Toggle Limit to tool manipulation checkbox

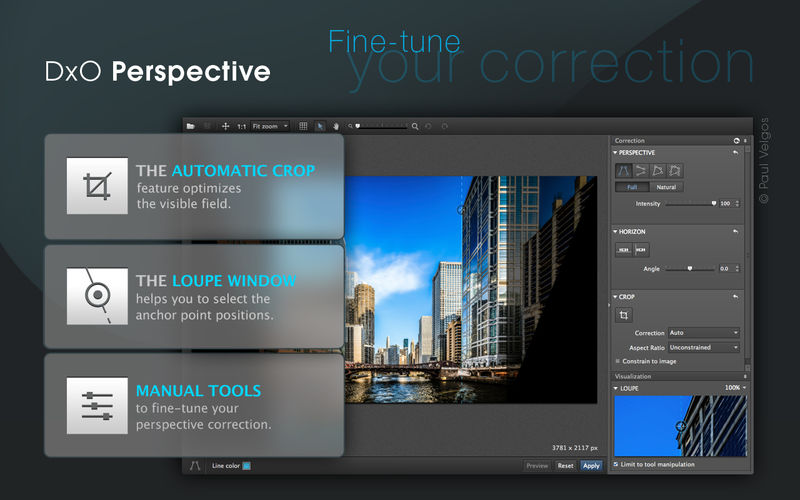point(616,464)
